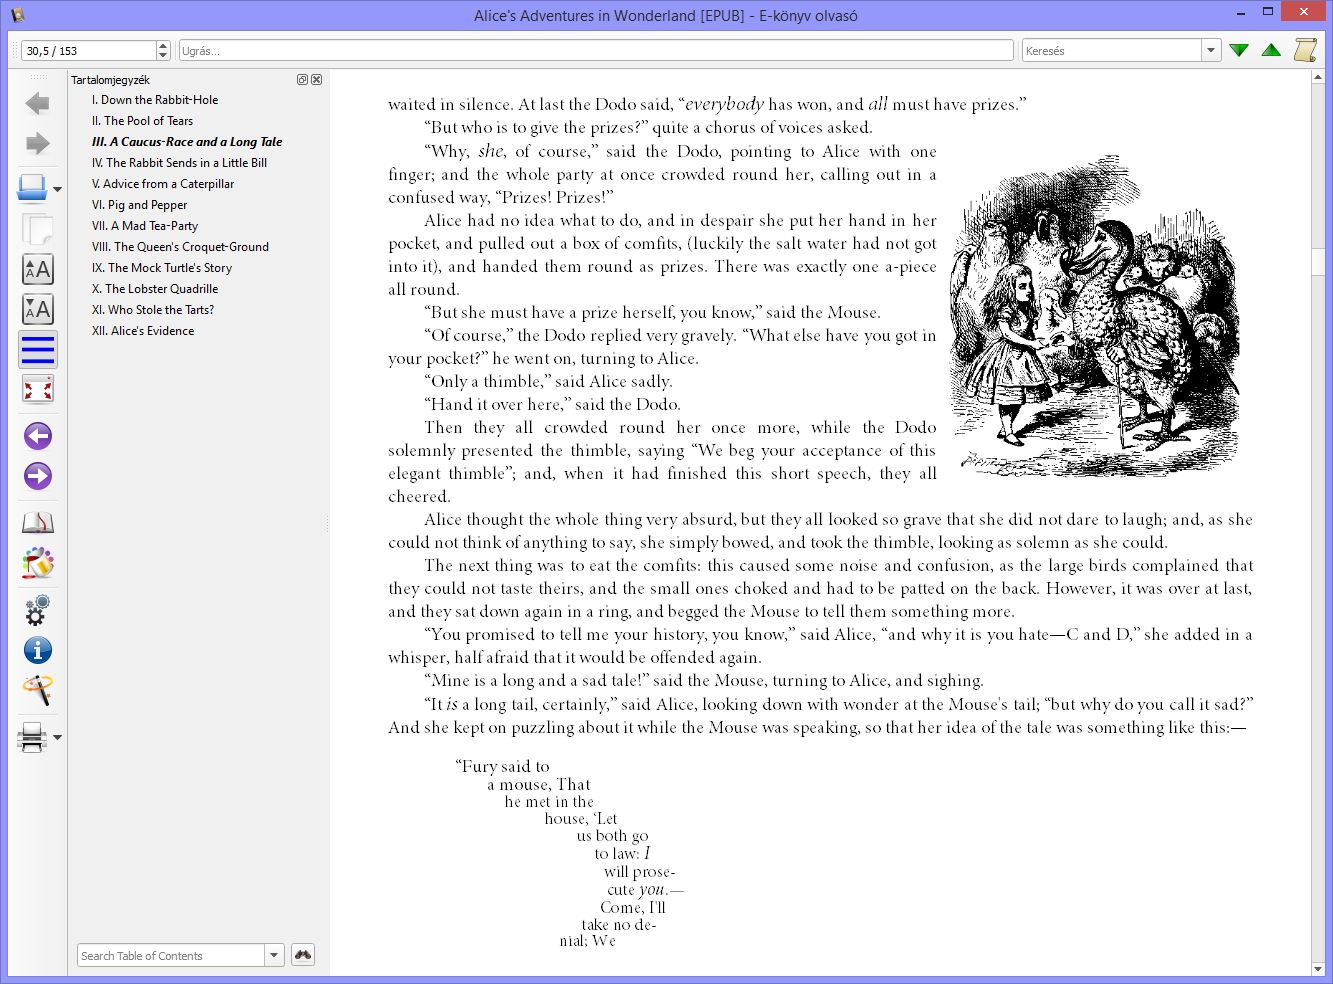Go to next page purple arrow

tap(37, 476)
